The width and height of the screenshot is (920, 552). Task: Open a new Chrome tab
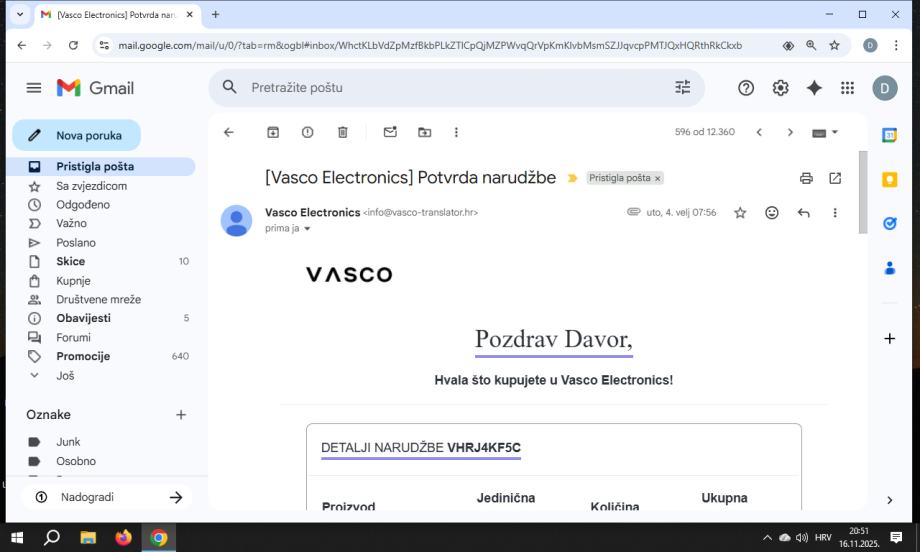pos(215,15)
